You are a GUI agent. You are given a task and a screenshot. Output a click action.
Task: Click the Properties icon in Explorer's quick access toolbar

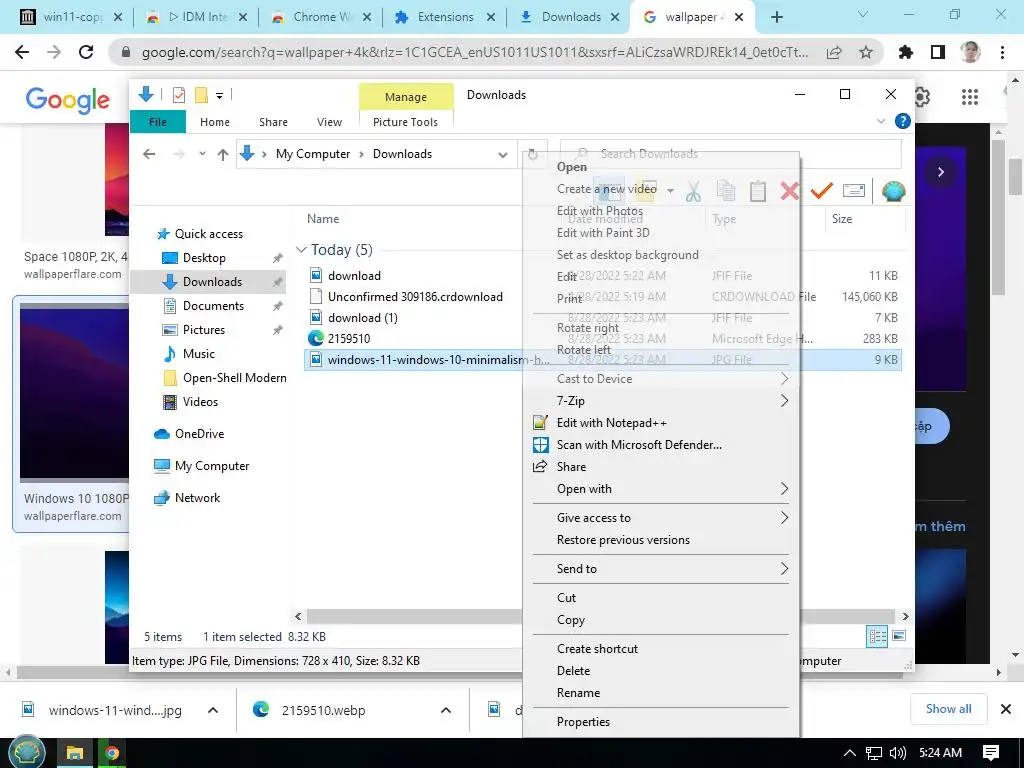point(178,95)
